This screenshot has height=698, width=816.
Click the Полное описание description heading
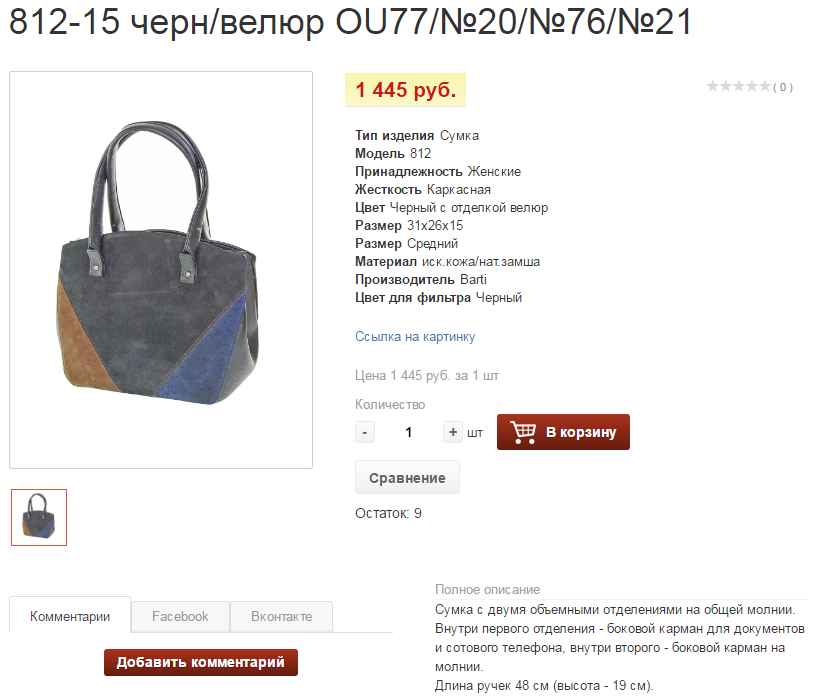[x=487, y=590]
